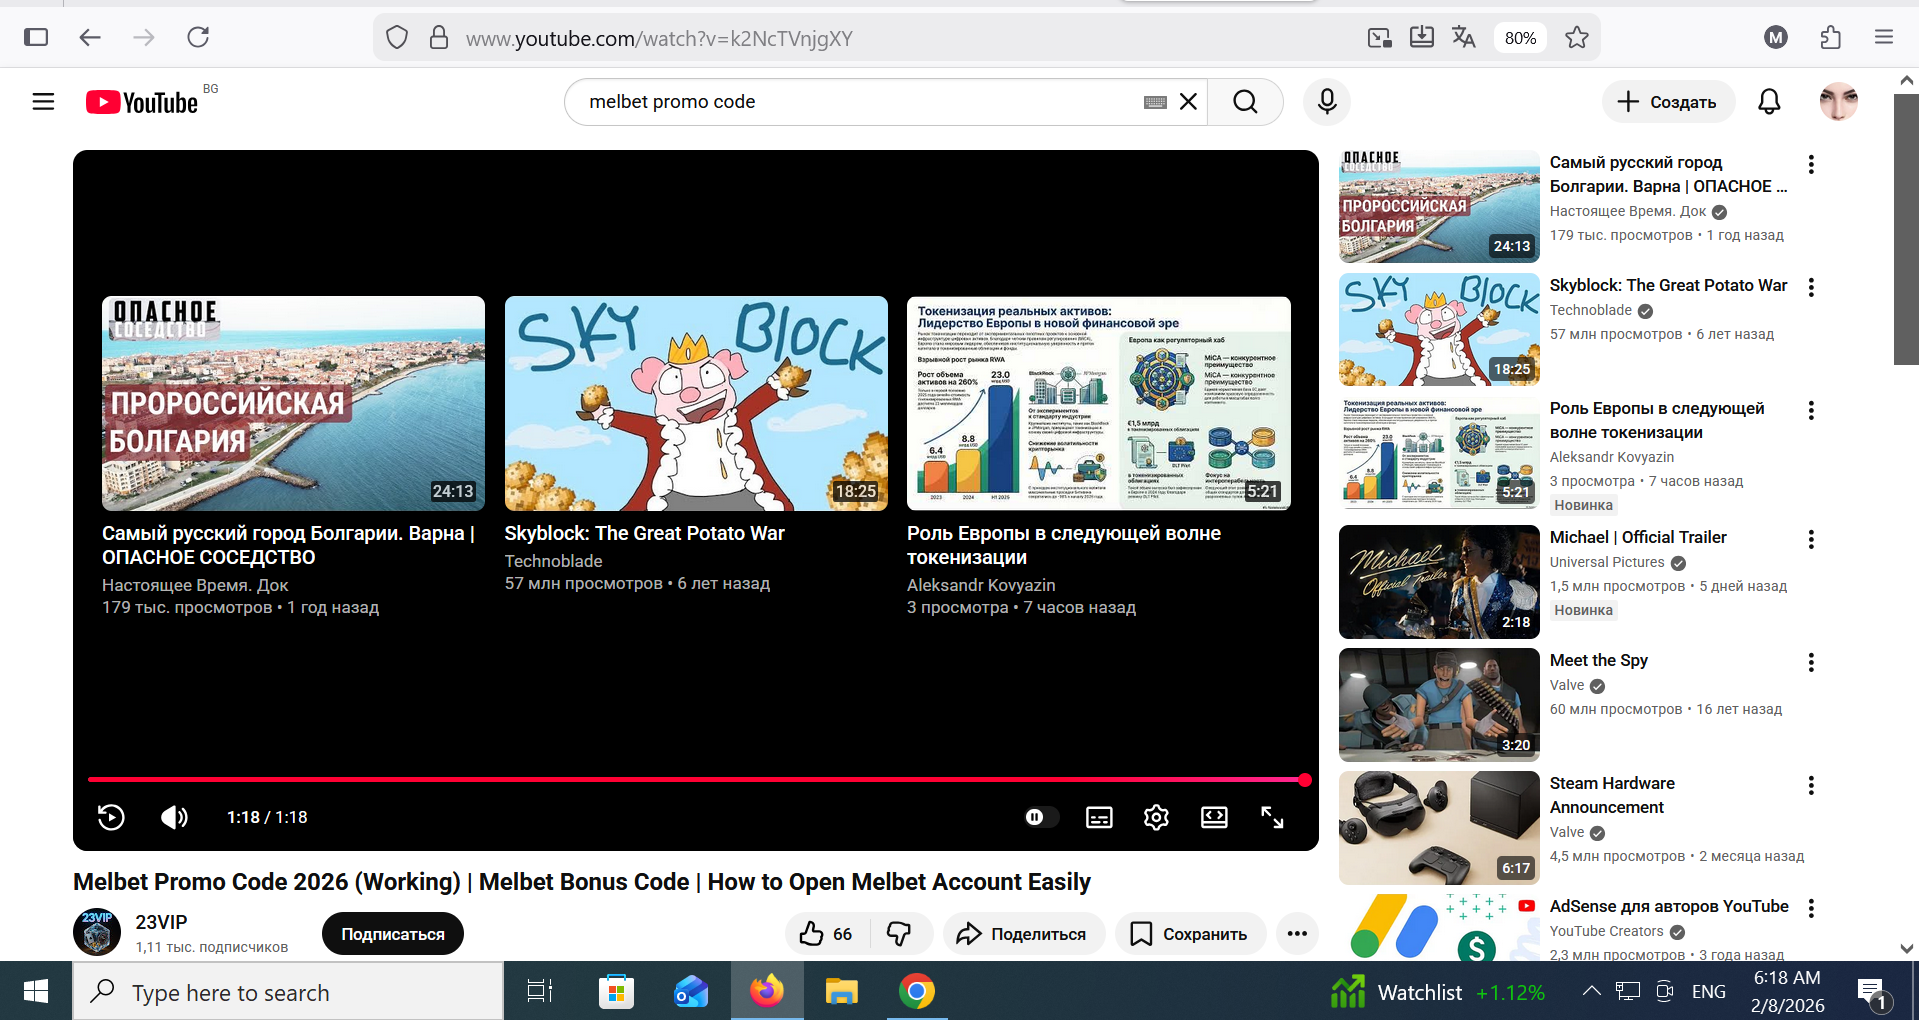The height and width of the screenshot is (1020, 1919).
Task: Open the YouTube hamburger guide menu
Action: (x=43, y=102)
